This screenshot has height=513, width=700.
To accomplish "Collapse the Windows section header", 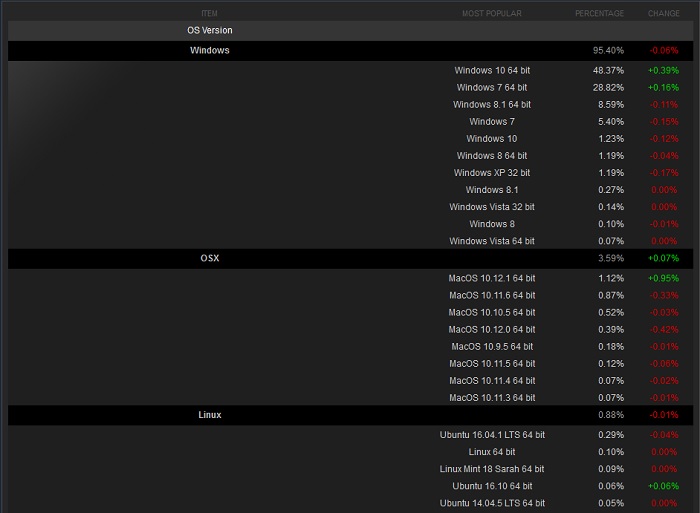I will (209, 50).
